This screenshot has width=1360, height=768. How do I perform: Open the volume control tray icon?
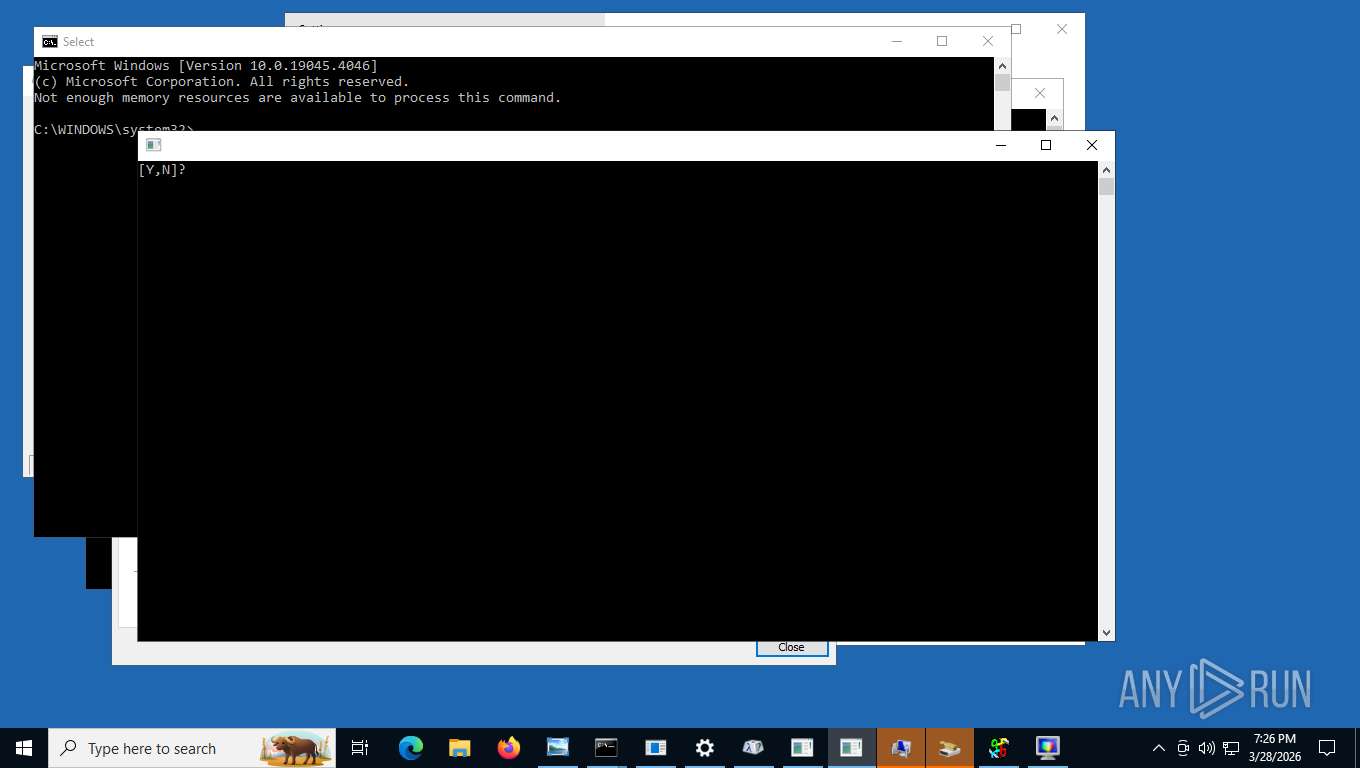pyautogui.click(x=1206, y=748)
